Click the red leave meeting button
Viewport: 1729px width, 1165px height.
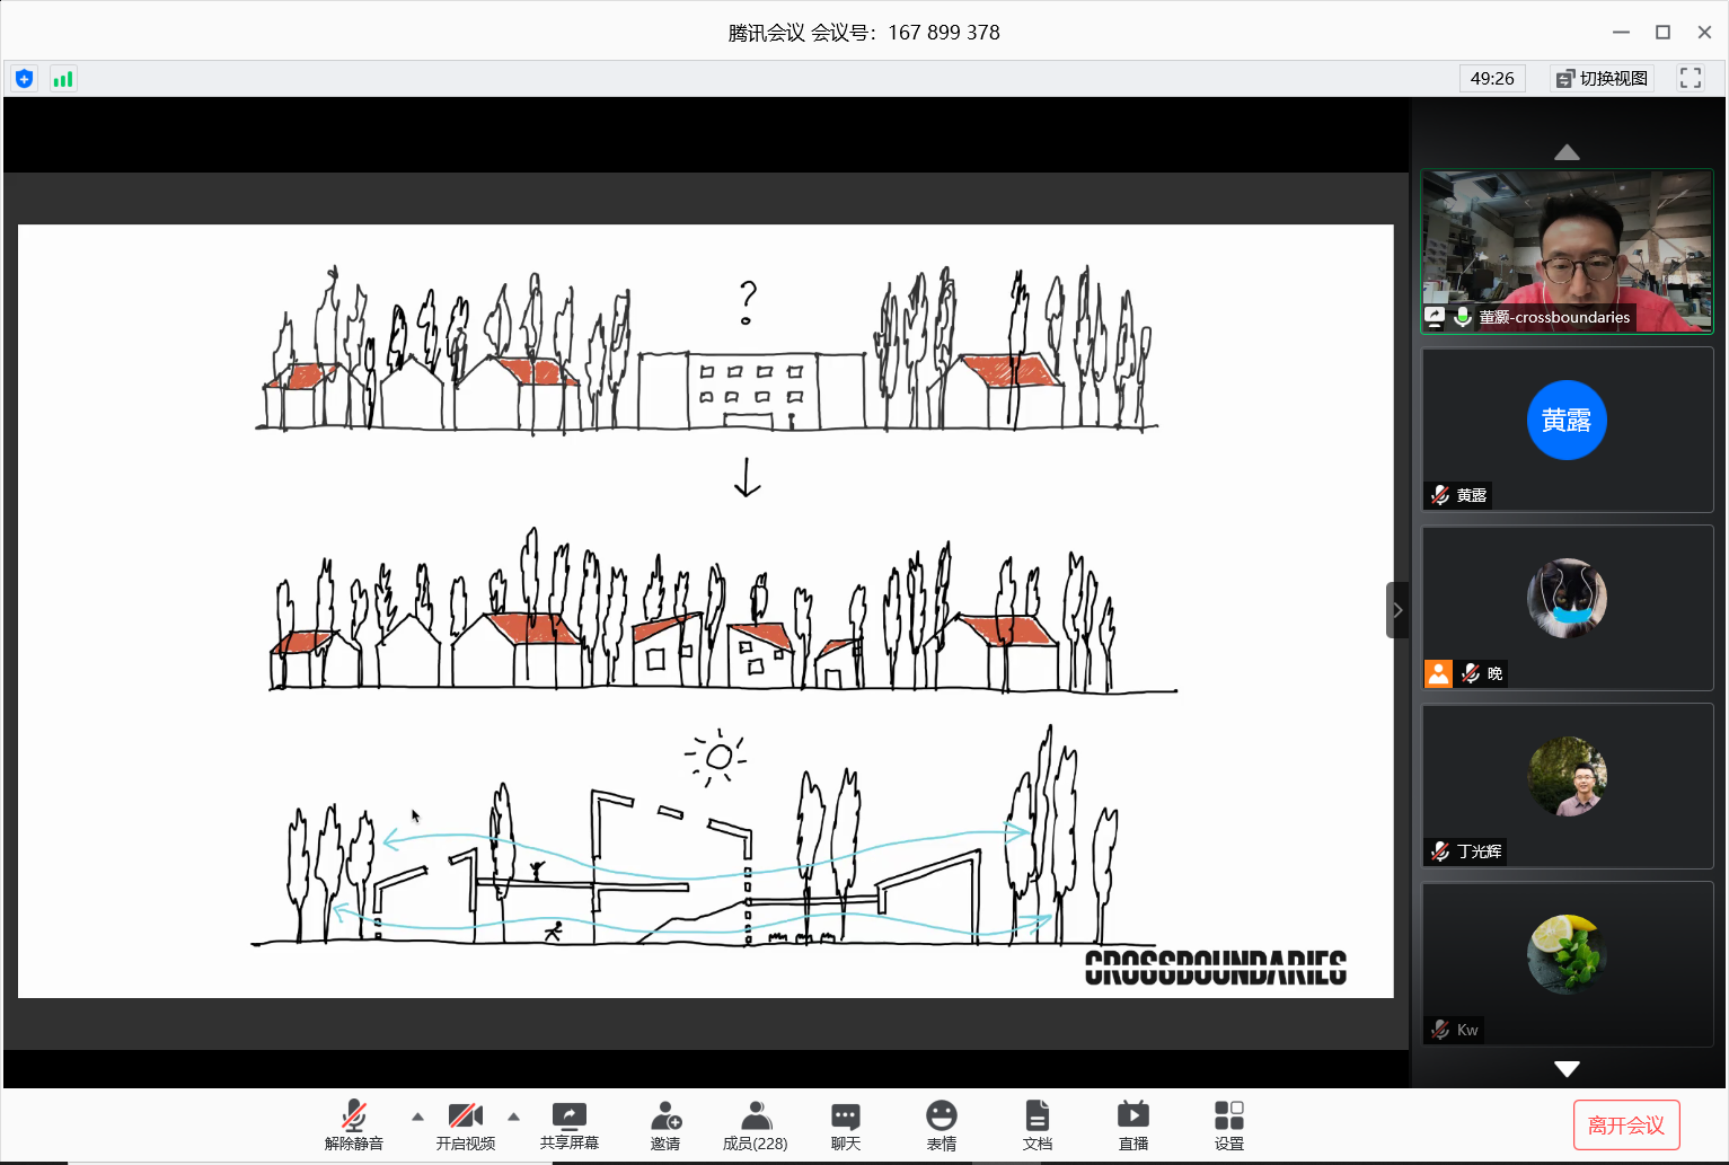point(1626,1125)
